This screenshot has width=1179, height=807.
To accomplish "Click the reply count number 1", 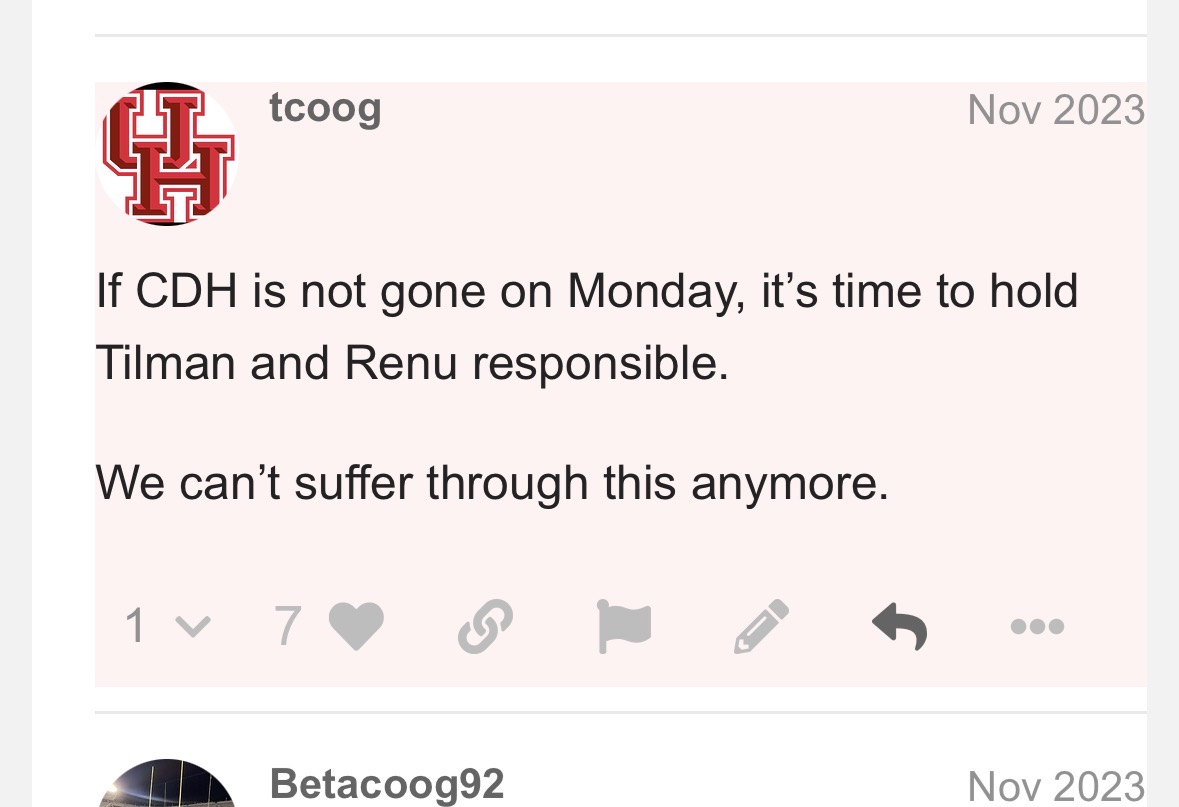I will 136,627.
